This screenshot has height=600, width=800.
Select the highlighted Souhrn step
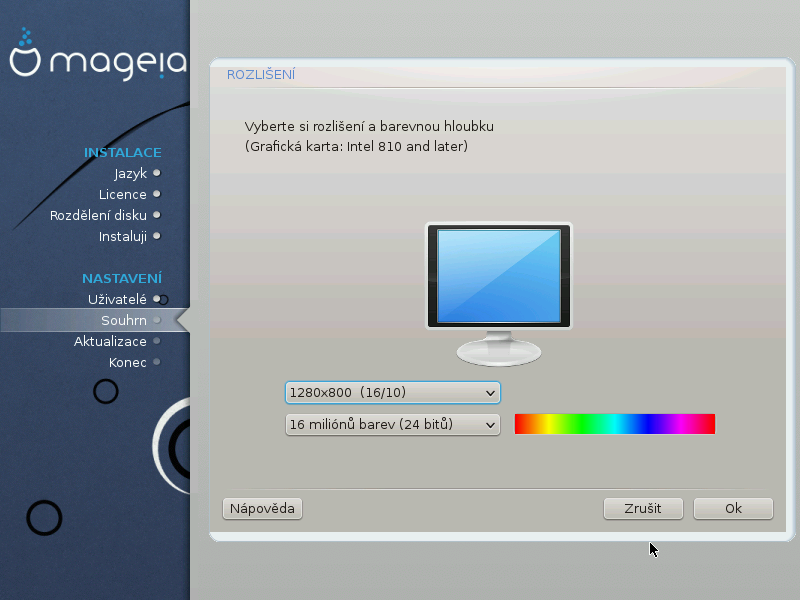[124, 320]
